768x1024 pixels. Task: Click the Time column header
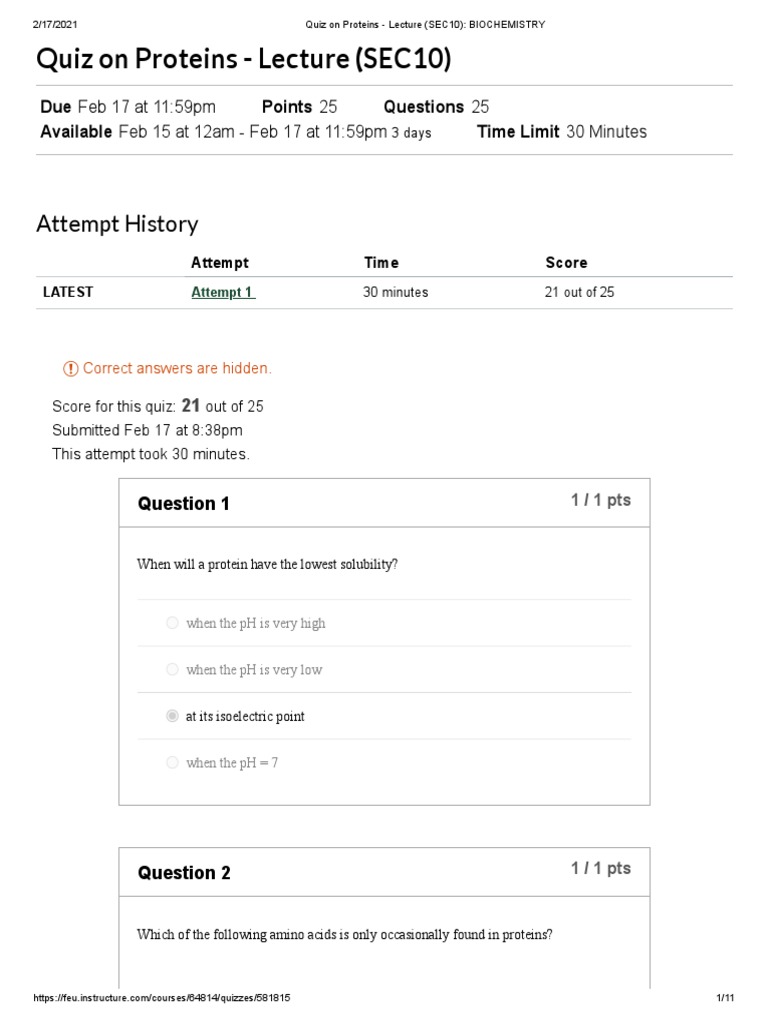381,263
